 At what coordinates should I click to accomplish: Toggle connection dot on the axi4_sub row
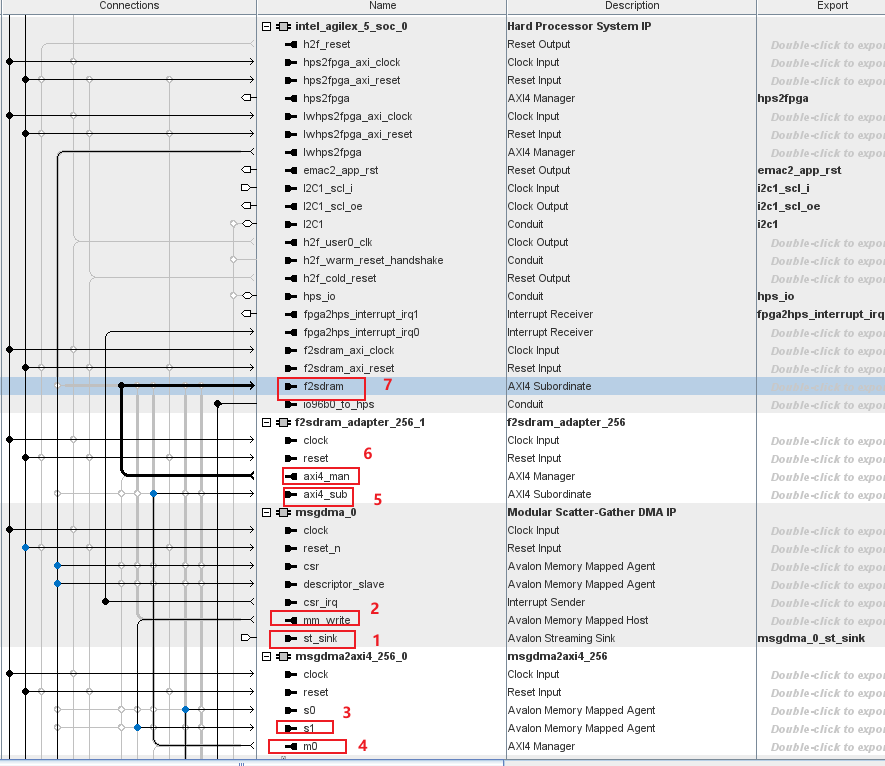[x=154, y=494]
